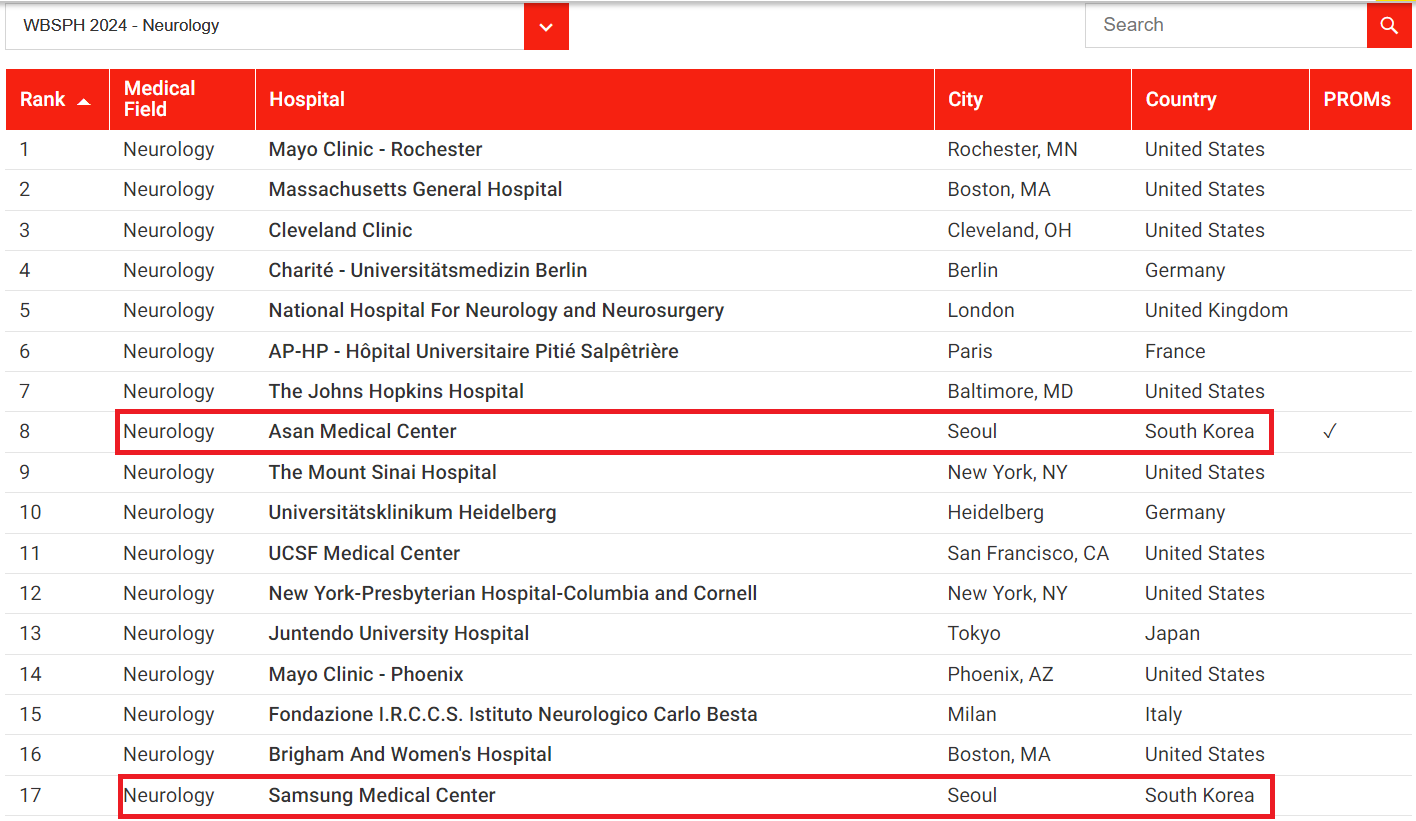Sort by Hospital column header

pyautogui.click(x=594, y=99)
